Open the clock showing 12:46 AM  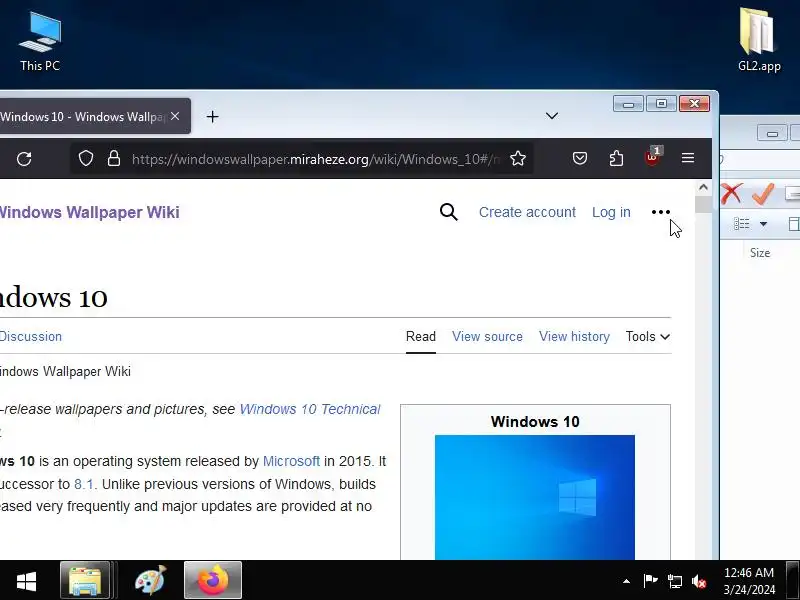click(x=748, y=581)
